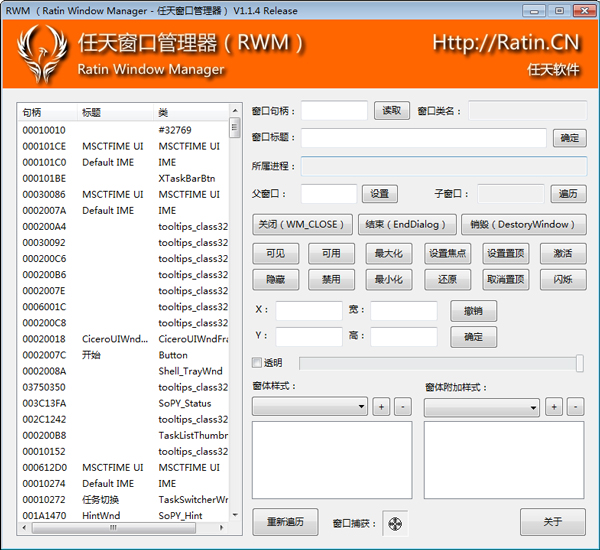Viewport: 600px width, 550px height.
Task: Click the Http://Ratin.CN banner link
Action: [x=506, y=42]
